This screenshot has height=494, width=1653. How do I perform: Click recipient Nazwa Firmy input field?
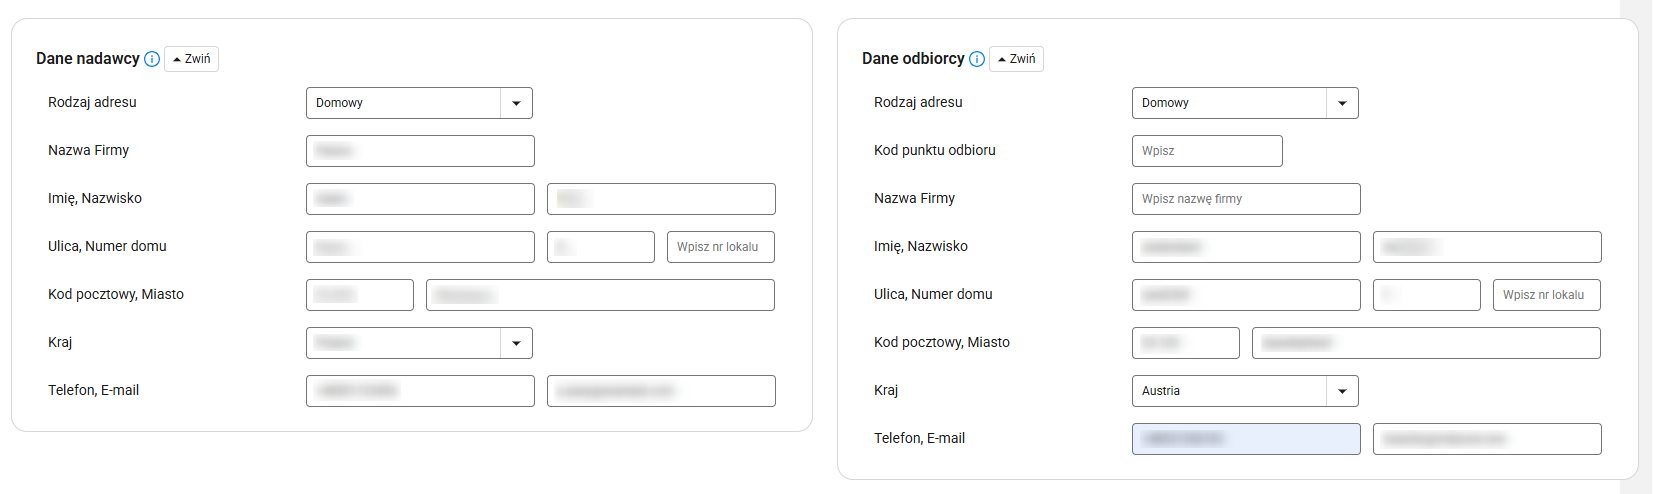[x=1246, y=199]
